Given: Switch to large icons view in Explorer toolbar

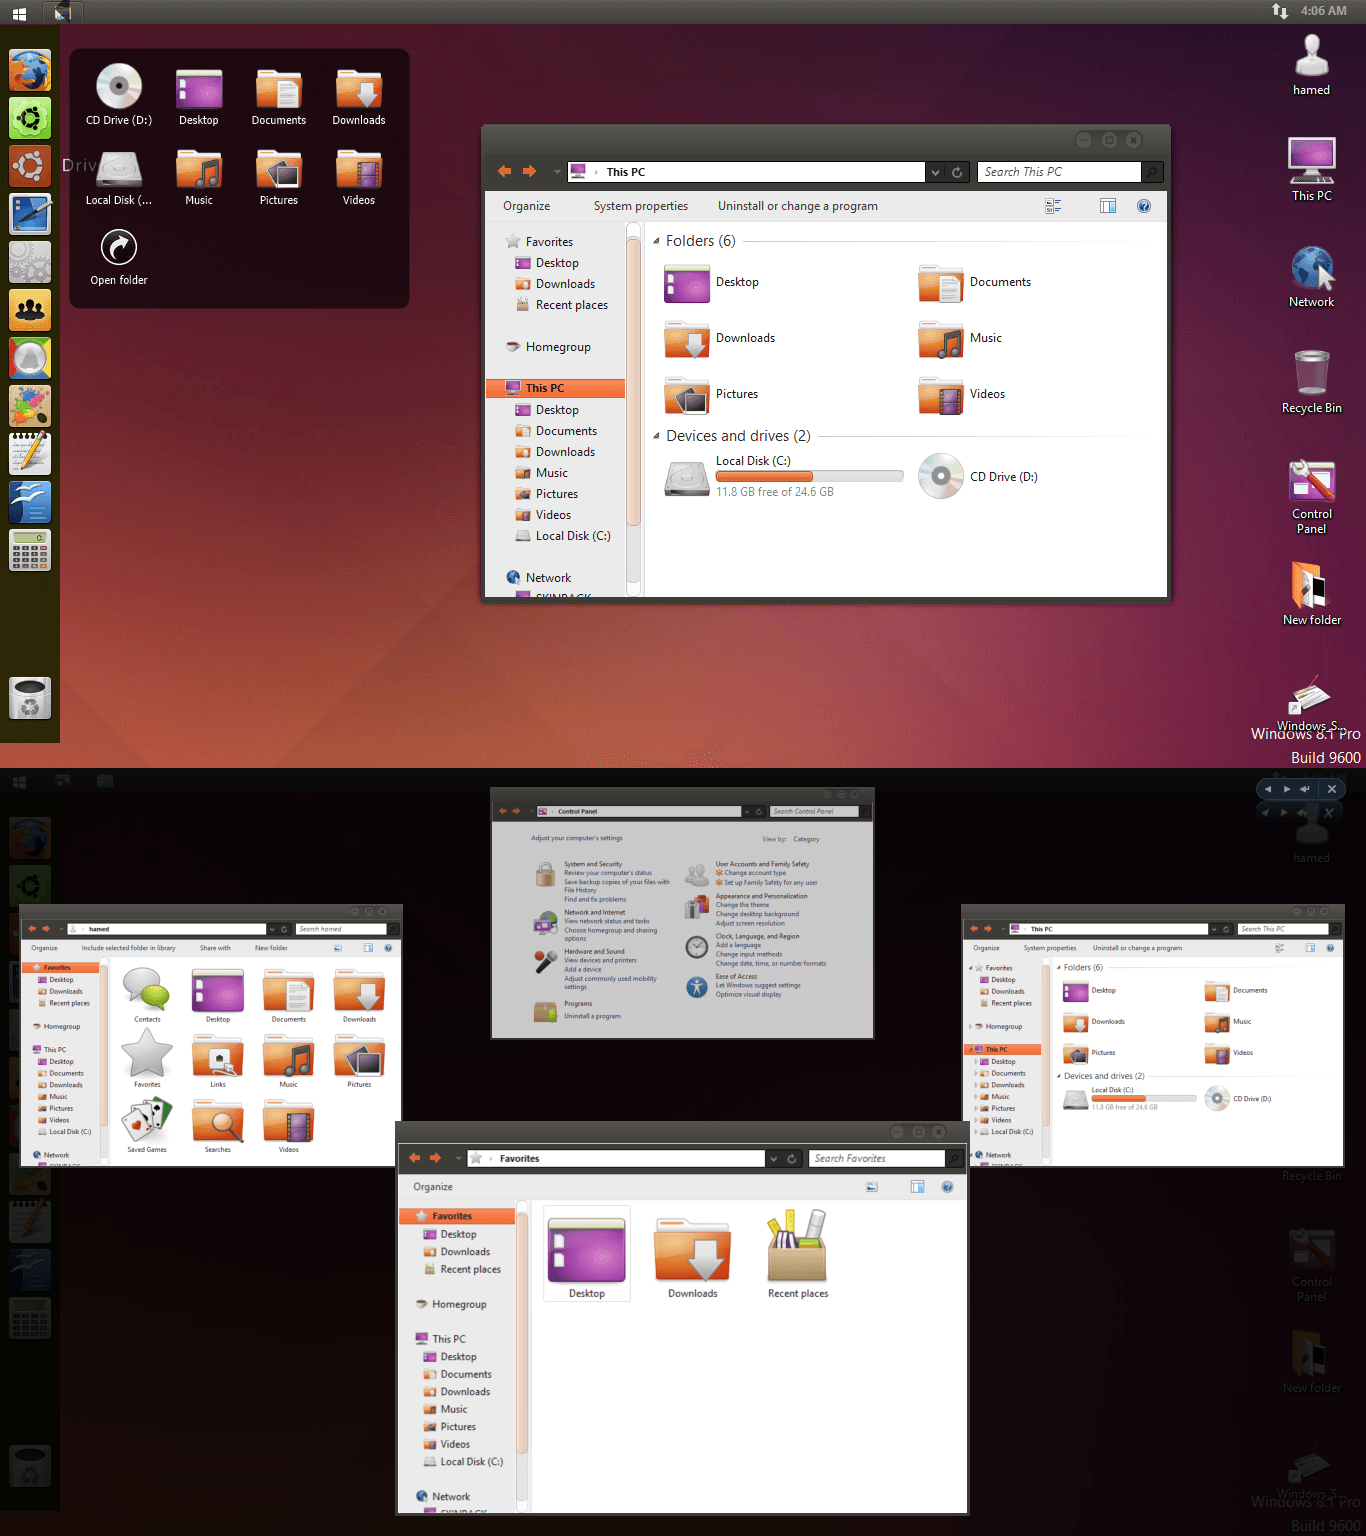Looking at the screenshot, I should click(1052, 206).
